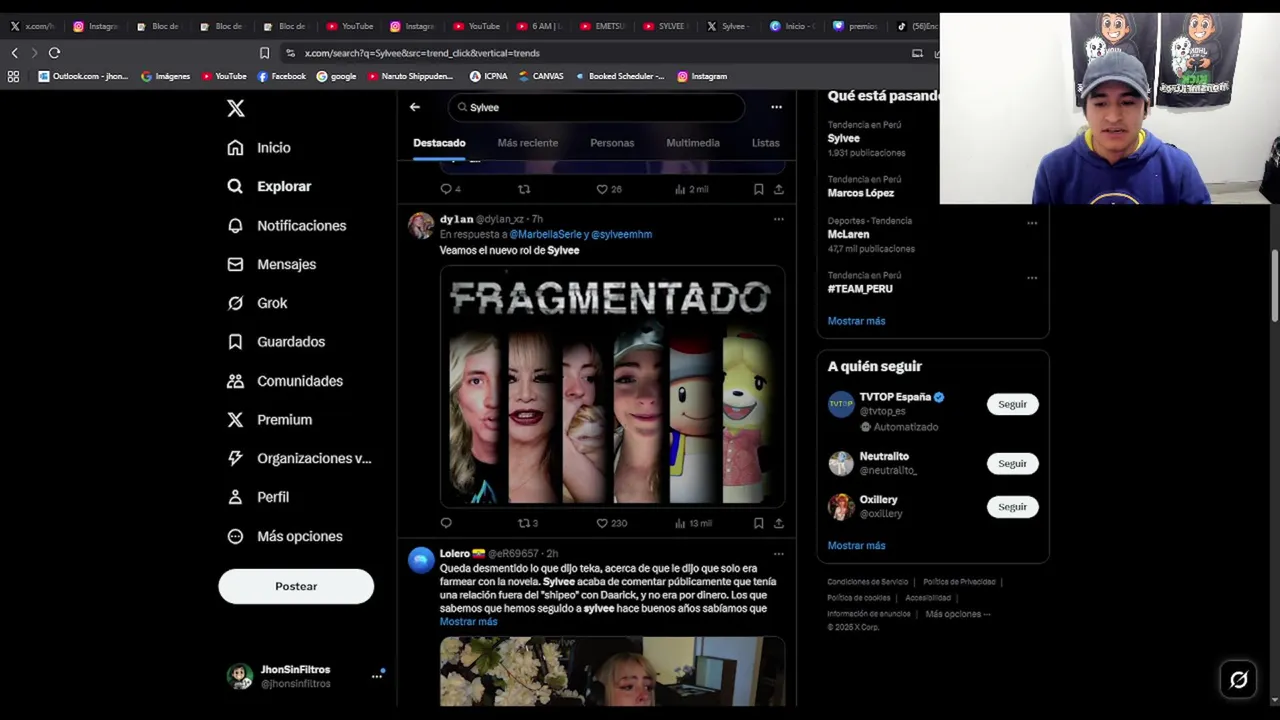Reply to dylan's FRAGMENTADO post
Viewport: 1280px width, 720px height.
[x=446, y=523]
